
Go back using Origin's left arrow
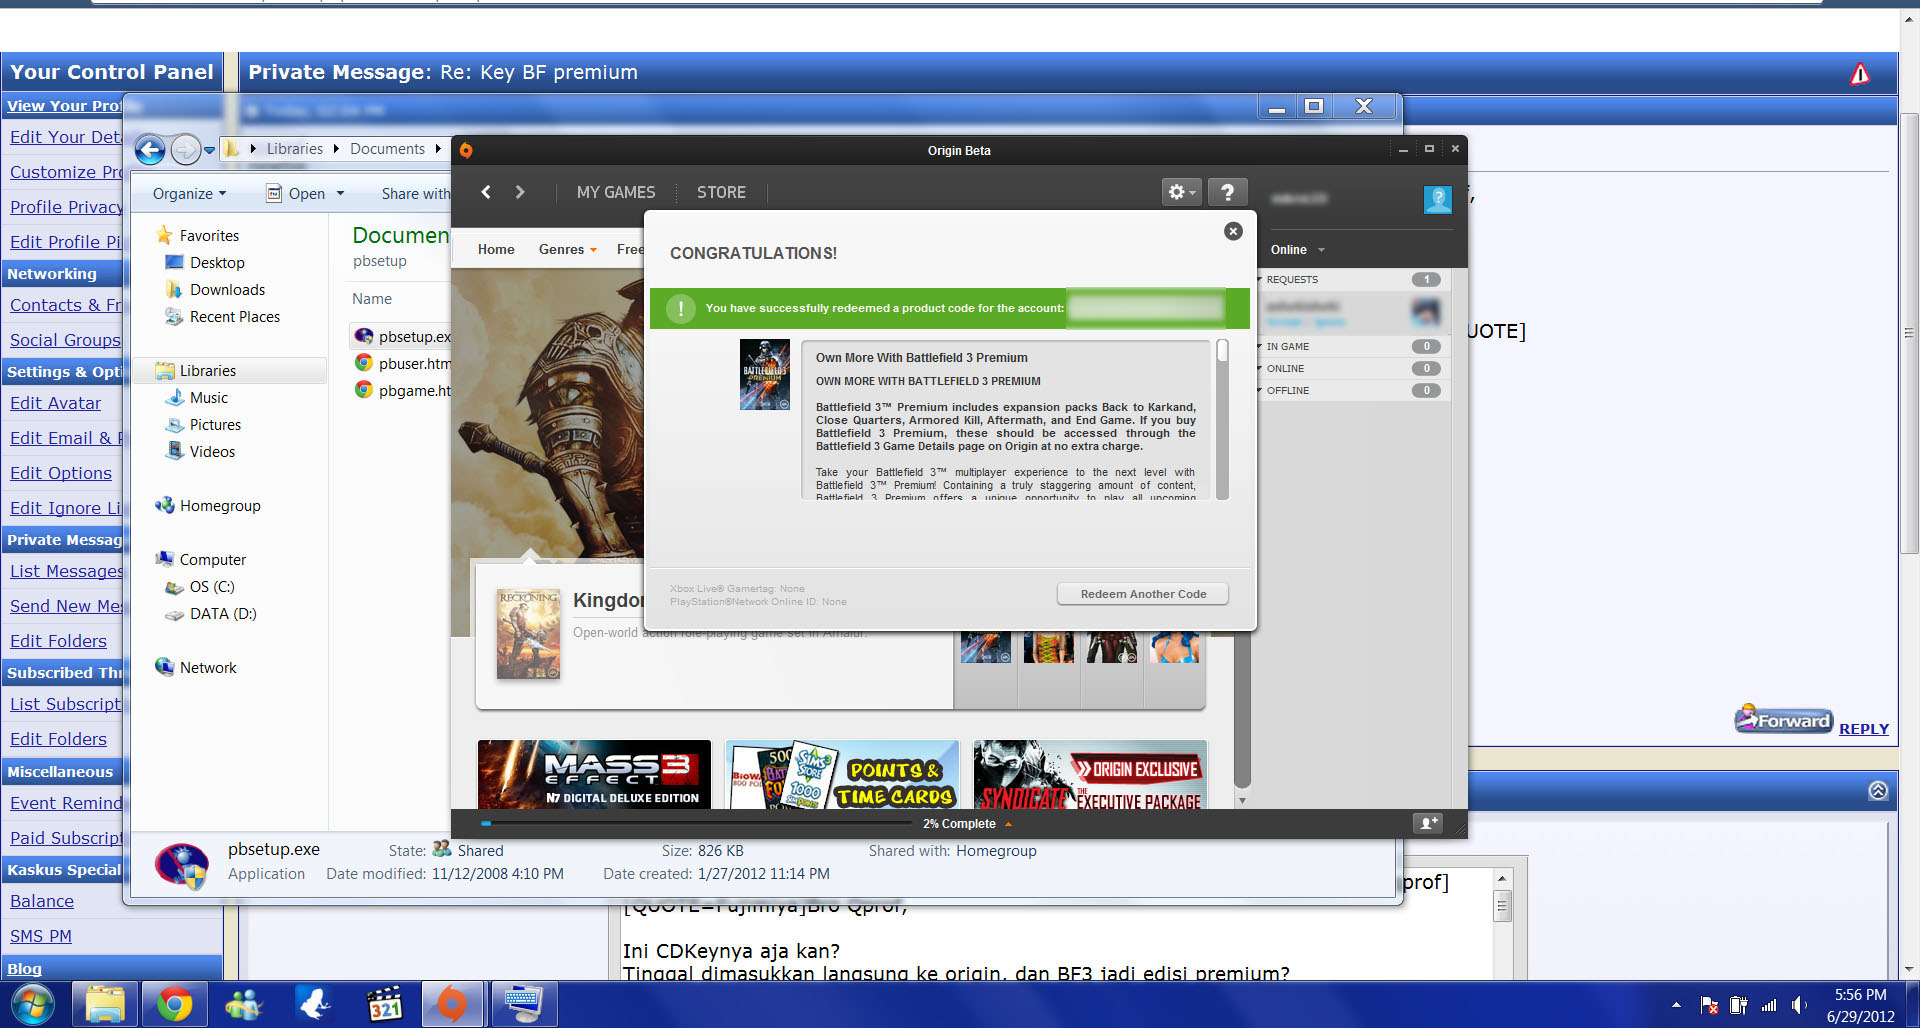(486, 192)
